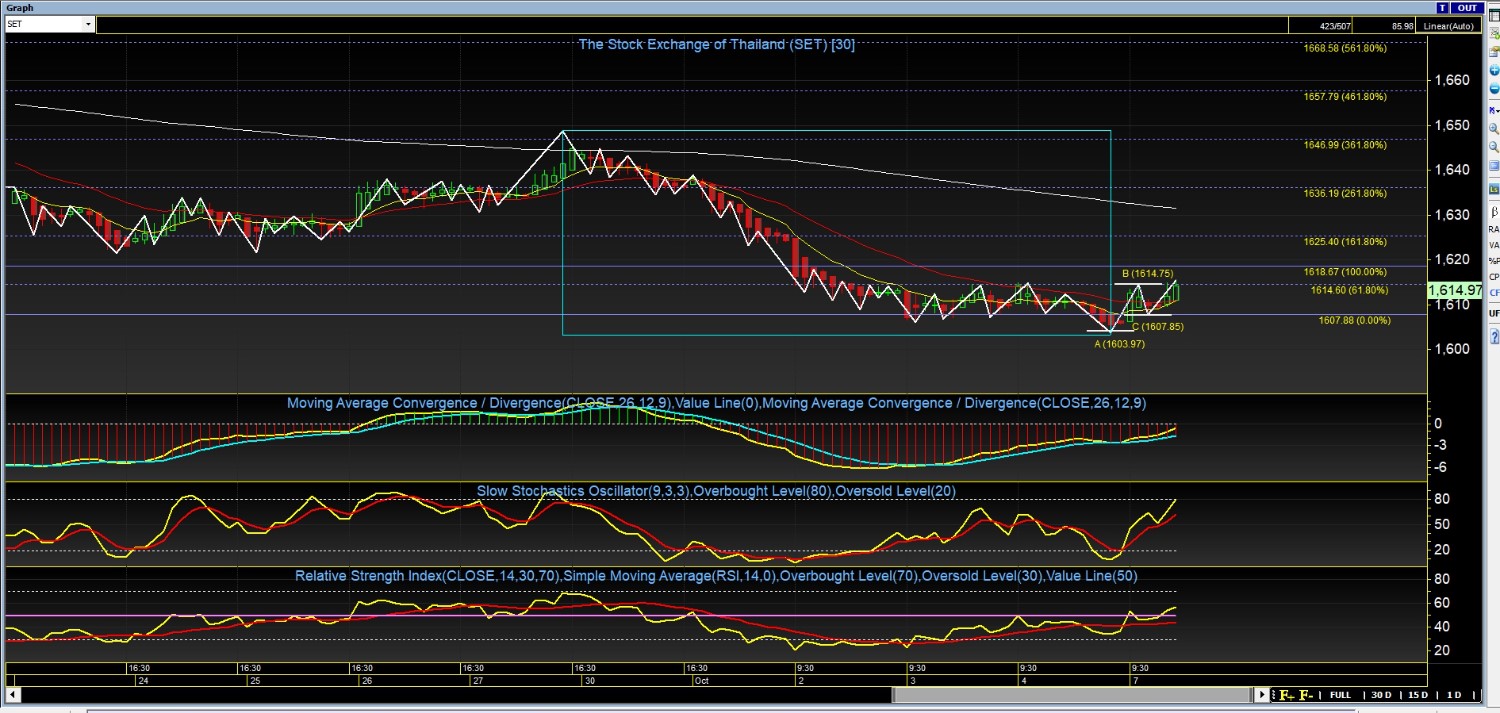Click the point label A (1603.97)
The image size is (1500, 713).
[1119, 344]
